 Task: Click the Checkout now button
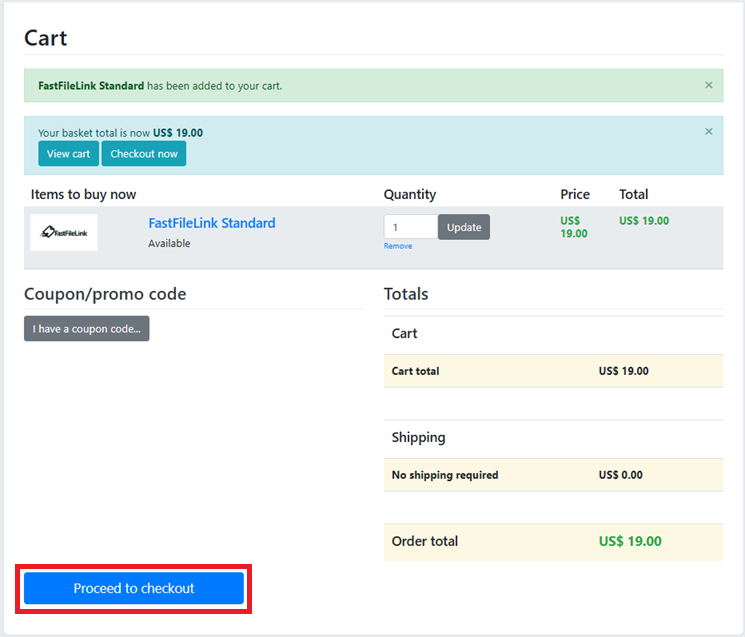[144, 154]
